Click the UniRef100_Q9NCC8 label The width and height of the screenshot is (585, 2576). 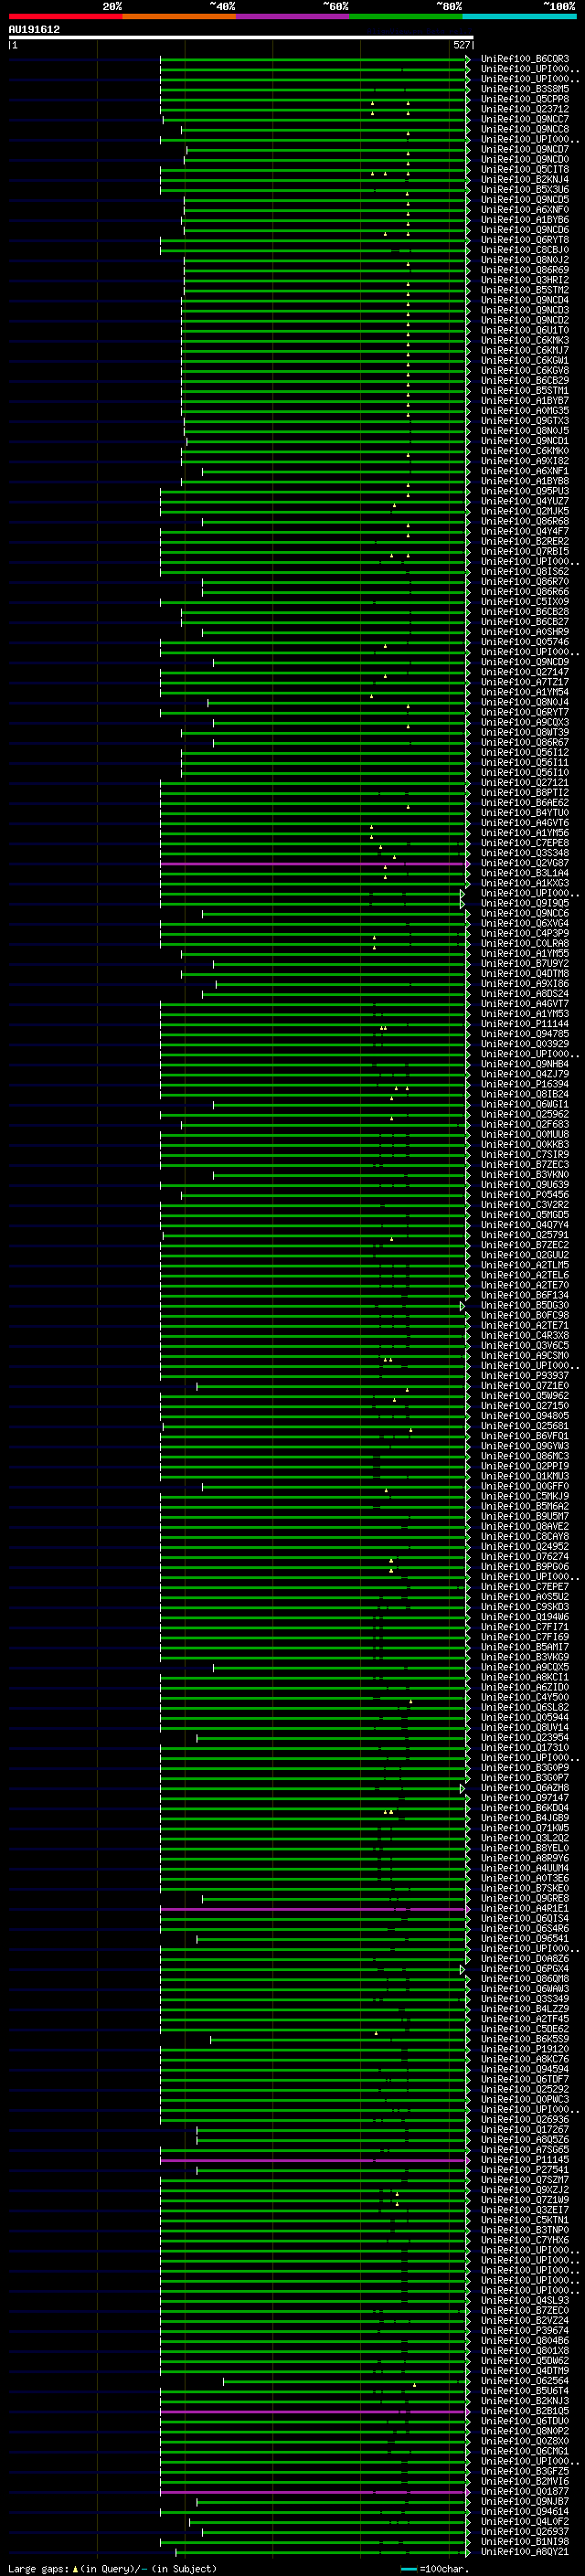(525, 129)
